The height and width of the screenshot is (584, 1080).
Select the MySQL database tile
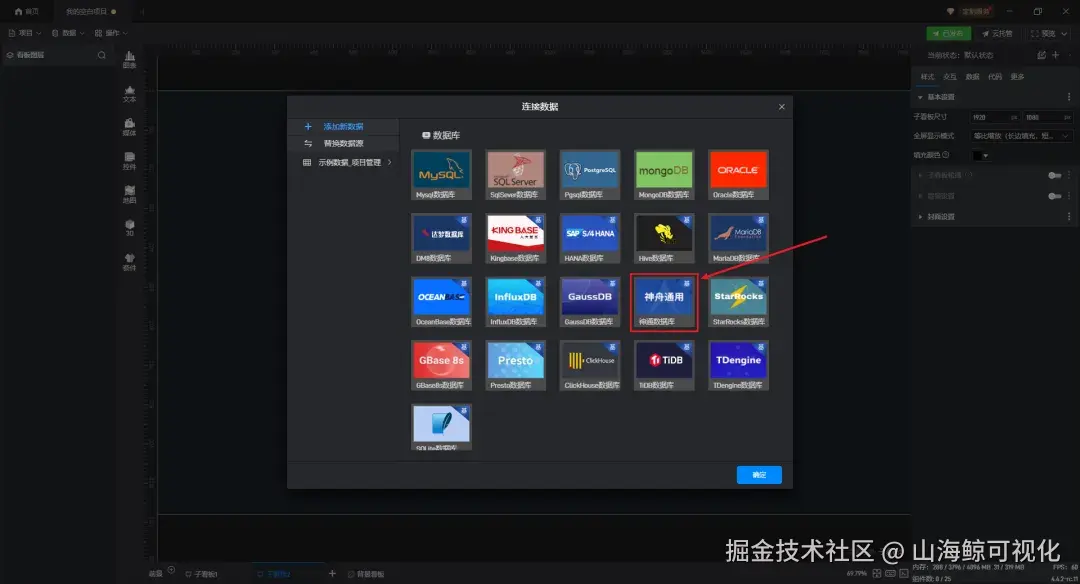[442, 175]
